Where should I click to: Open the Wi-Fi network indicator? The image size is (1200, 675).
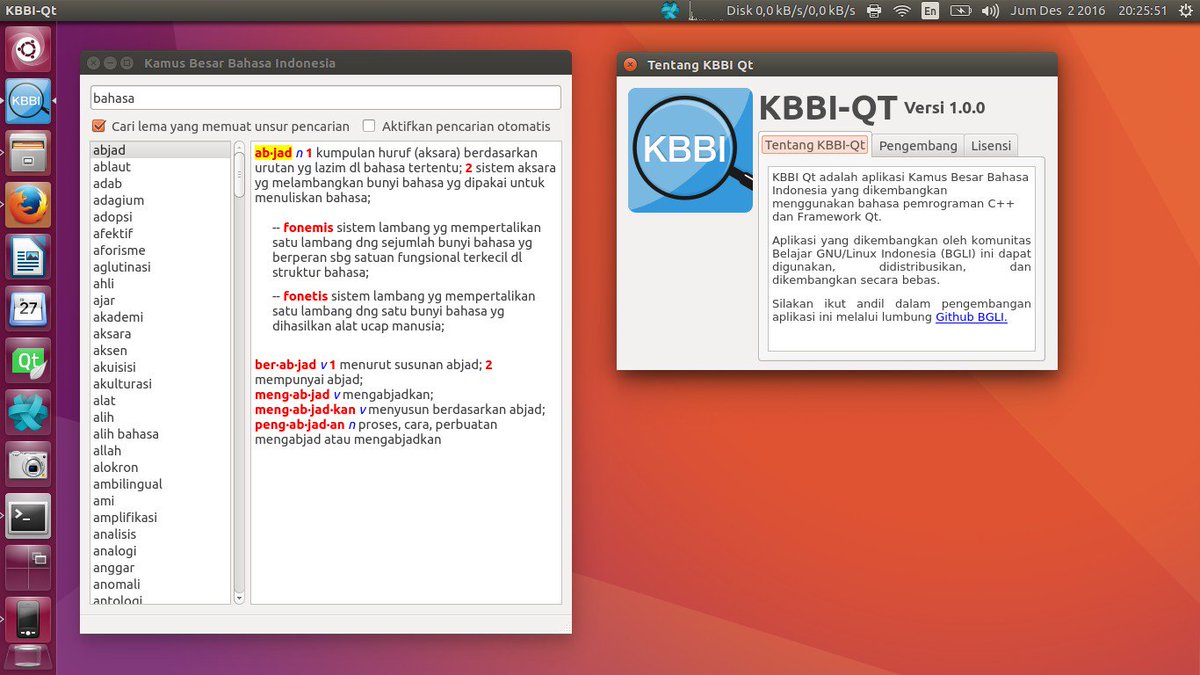coord(902,11)
